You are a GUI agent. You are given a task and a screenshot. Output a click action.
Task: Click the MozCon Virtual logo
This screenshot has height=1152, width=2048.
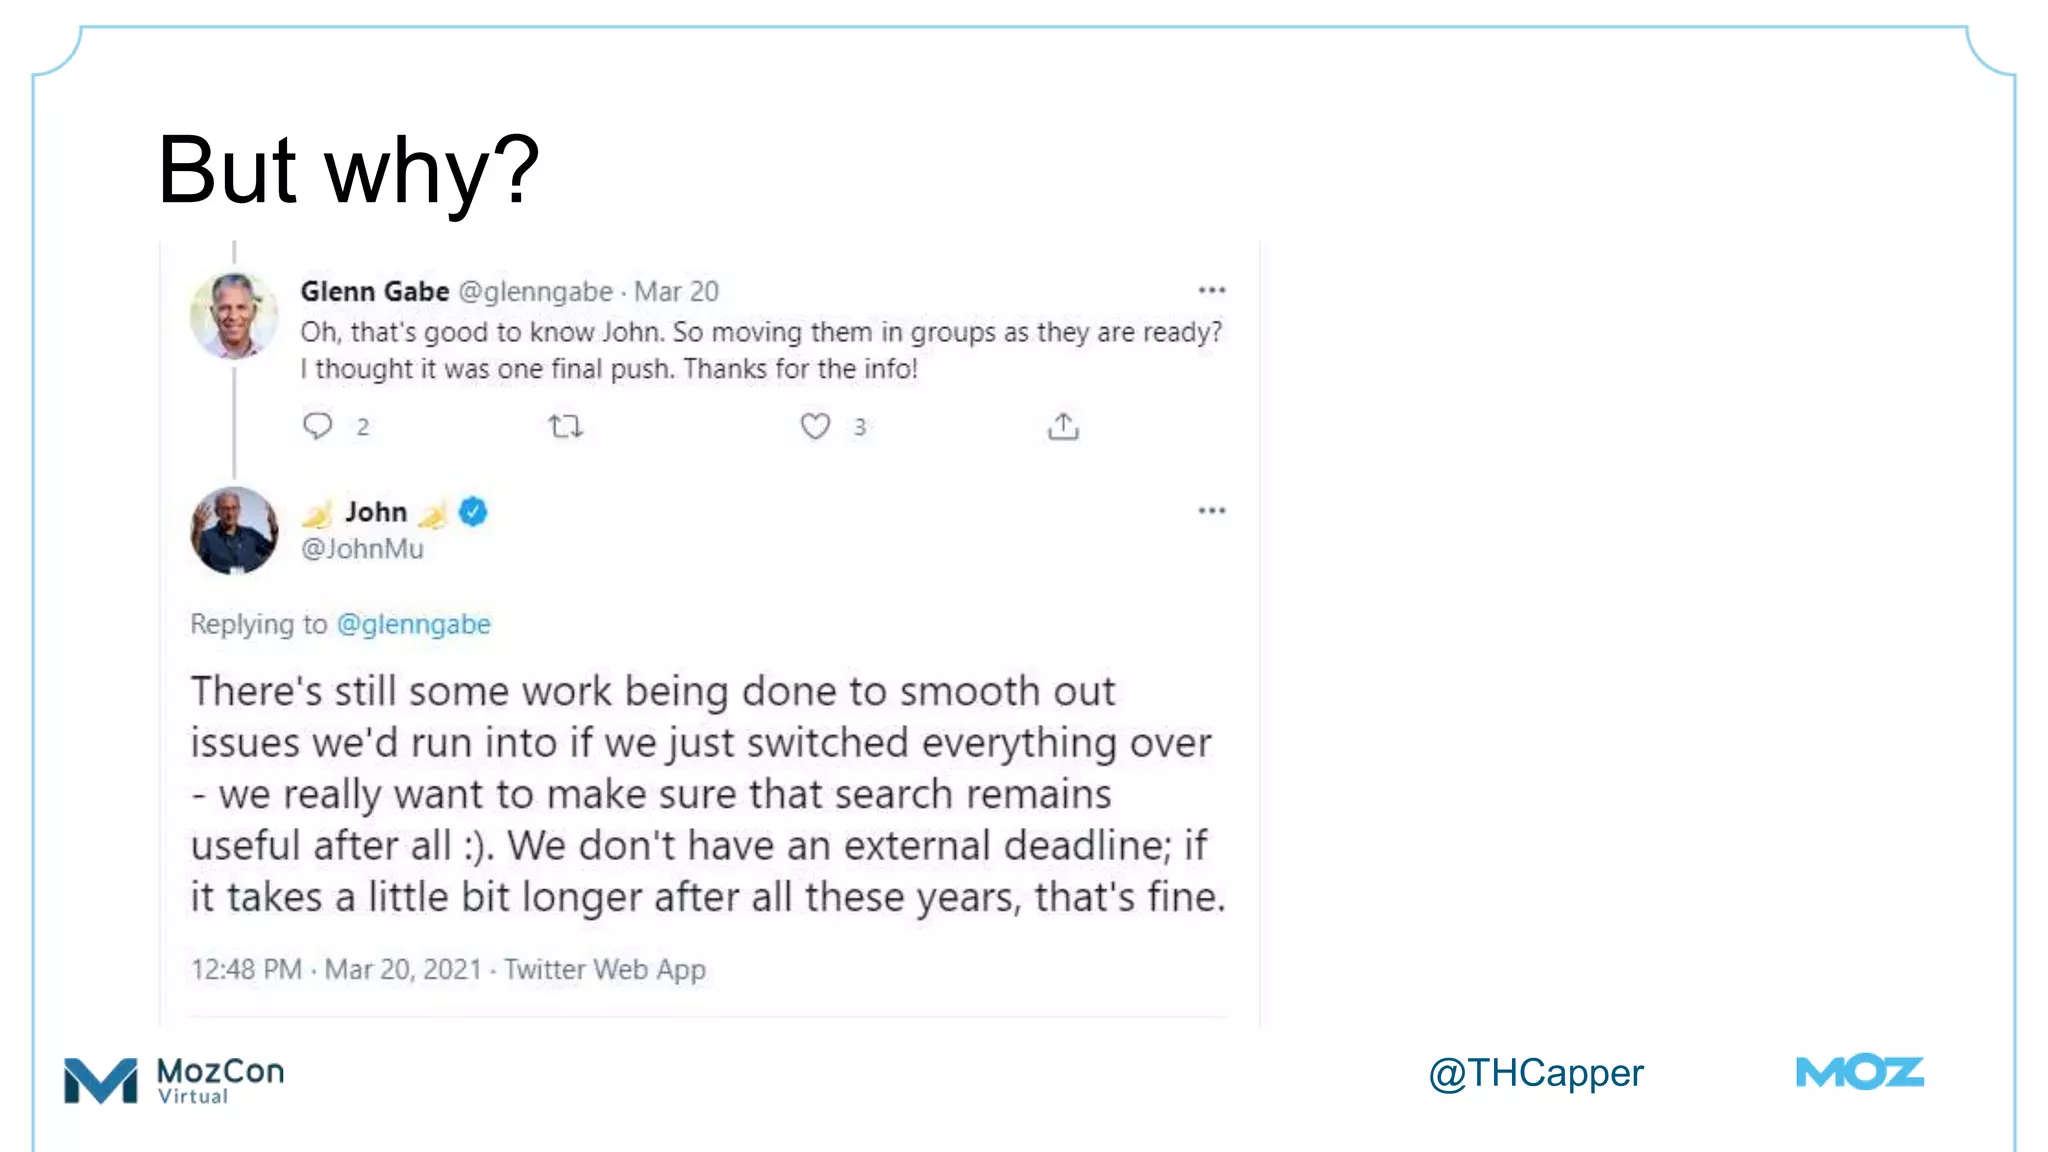(174, 1080)
